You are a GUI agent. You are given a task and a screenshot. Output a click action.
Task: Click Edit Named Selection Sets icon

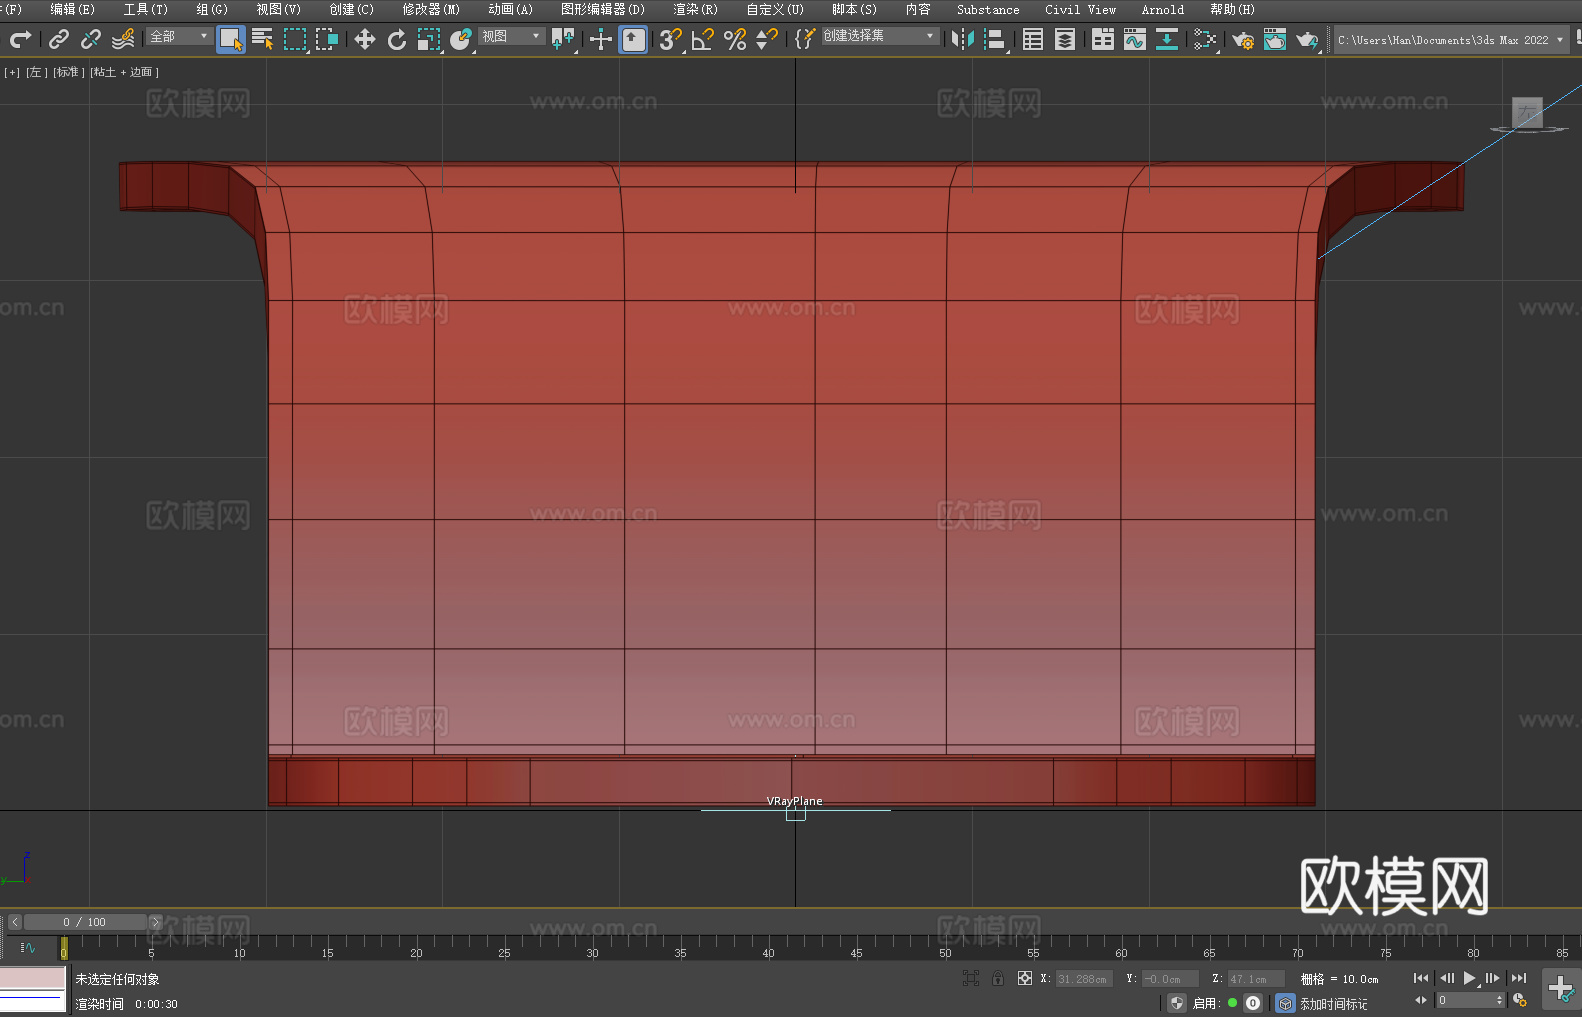(x=805, y=39)
